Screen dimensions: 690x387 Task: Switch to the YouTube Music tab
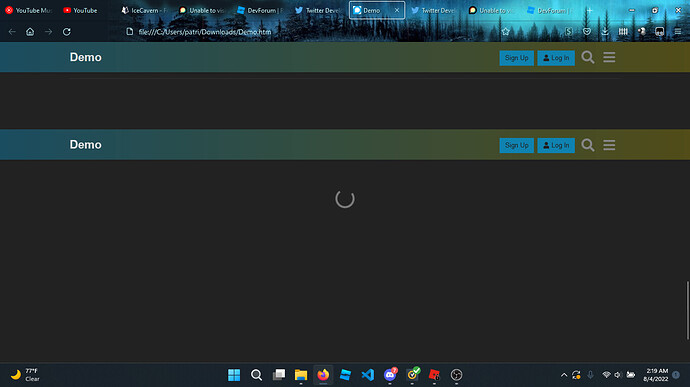pyautogui.click(x=29, y=10)
